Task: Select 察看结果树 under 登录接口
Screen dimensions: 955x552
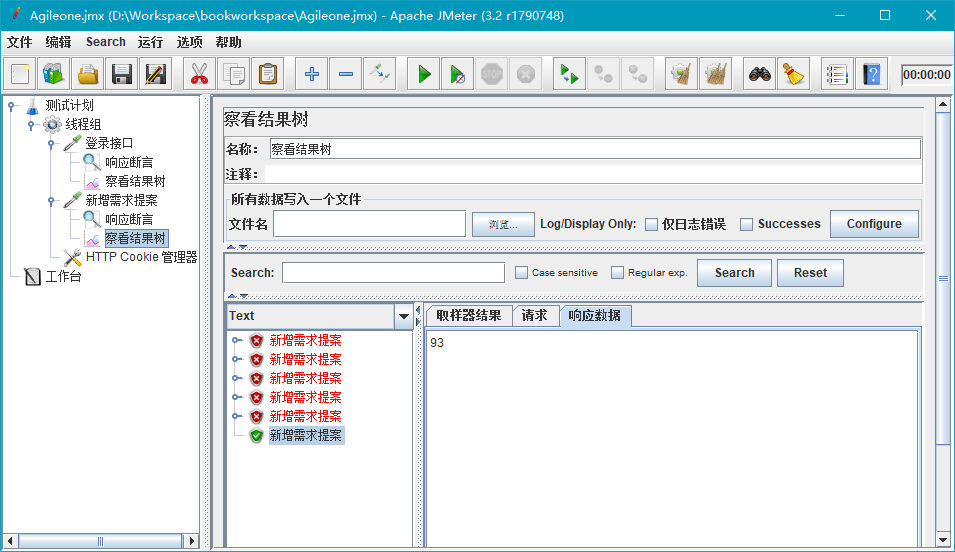Action: 135,182
